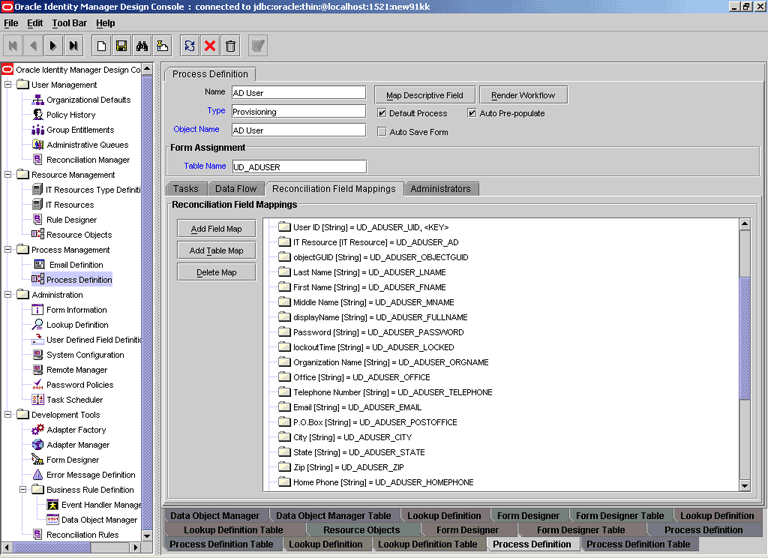This screenshot has height=558, width=768.
Task: Click Delete Map button
Action: pyautogui.click(x=216, y=272)
